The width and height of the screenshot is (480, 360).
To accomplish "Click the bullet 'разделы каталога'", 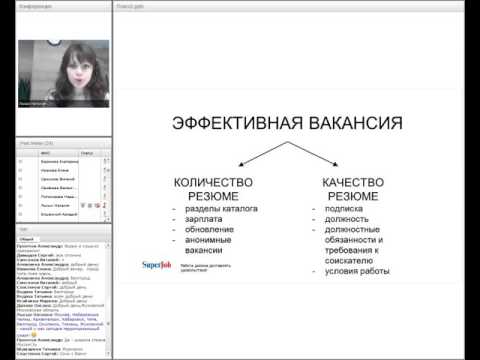I will click(x=221, y=209).
